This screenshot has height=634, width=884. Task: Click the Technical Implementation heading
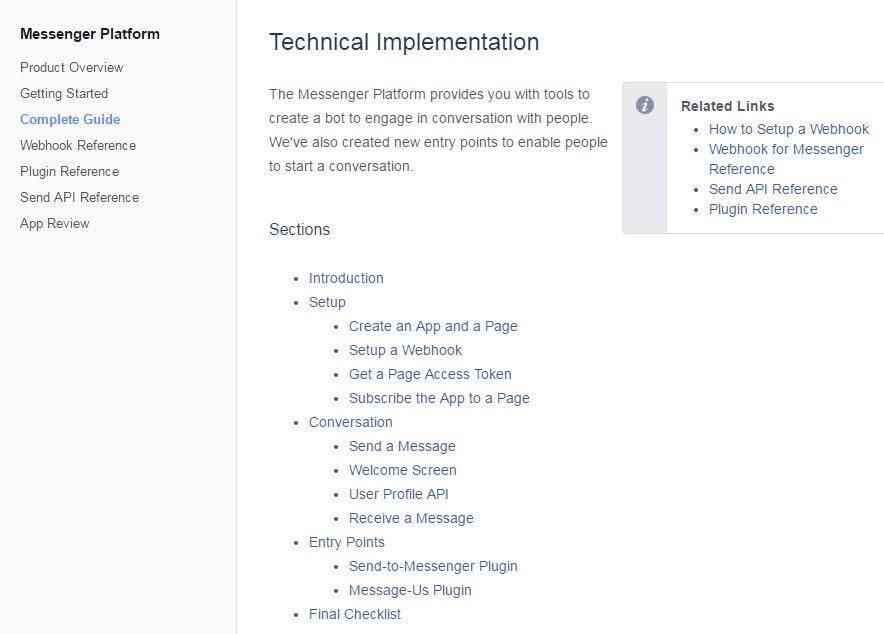[404, 42]
